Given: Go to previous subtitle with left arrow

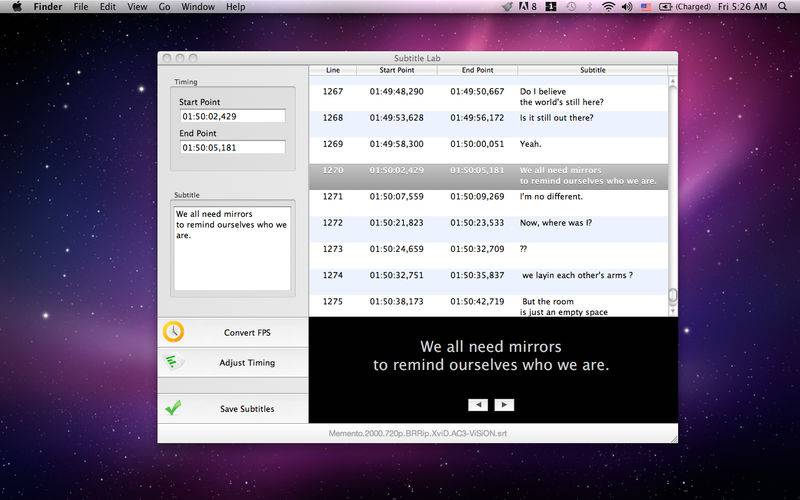Looking at the screenshot, I should pos(478,405).
